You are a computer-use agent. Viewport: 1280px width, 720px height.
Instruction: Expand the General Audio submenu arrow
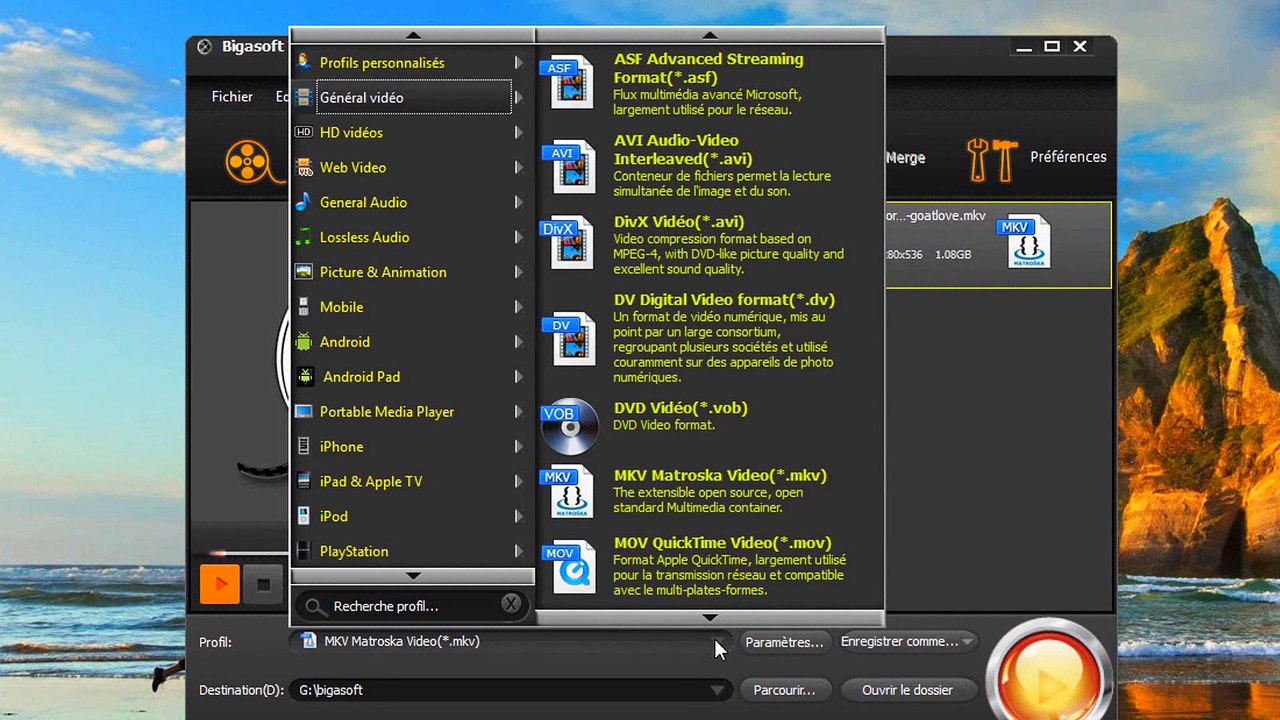(518, 202)
